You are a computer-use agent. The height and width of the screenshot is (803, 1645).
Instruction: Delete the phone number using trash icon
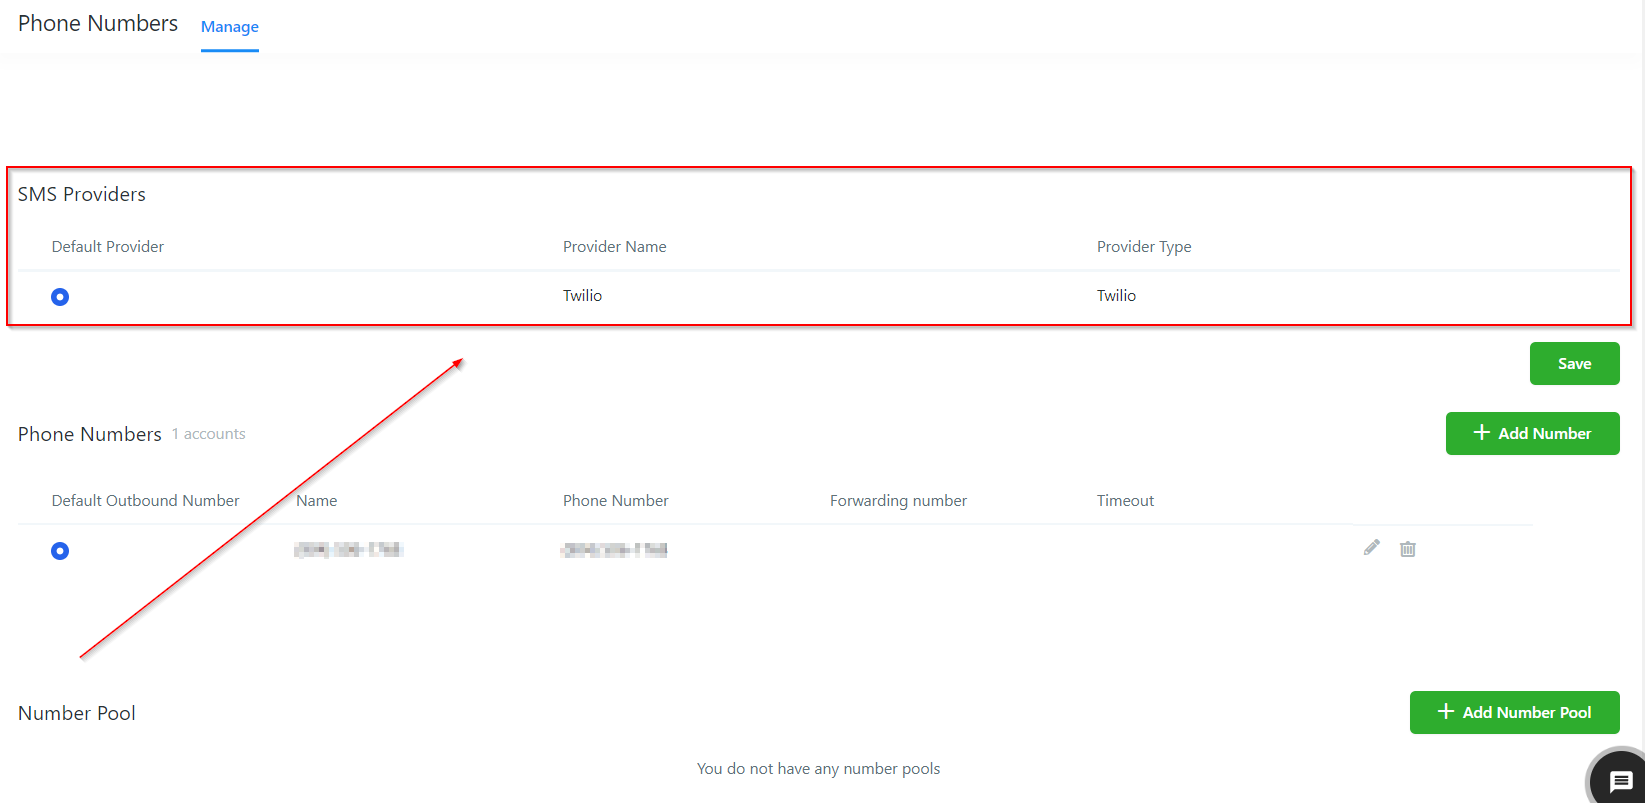pyautogui.click(x=1407, y=549)
